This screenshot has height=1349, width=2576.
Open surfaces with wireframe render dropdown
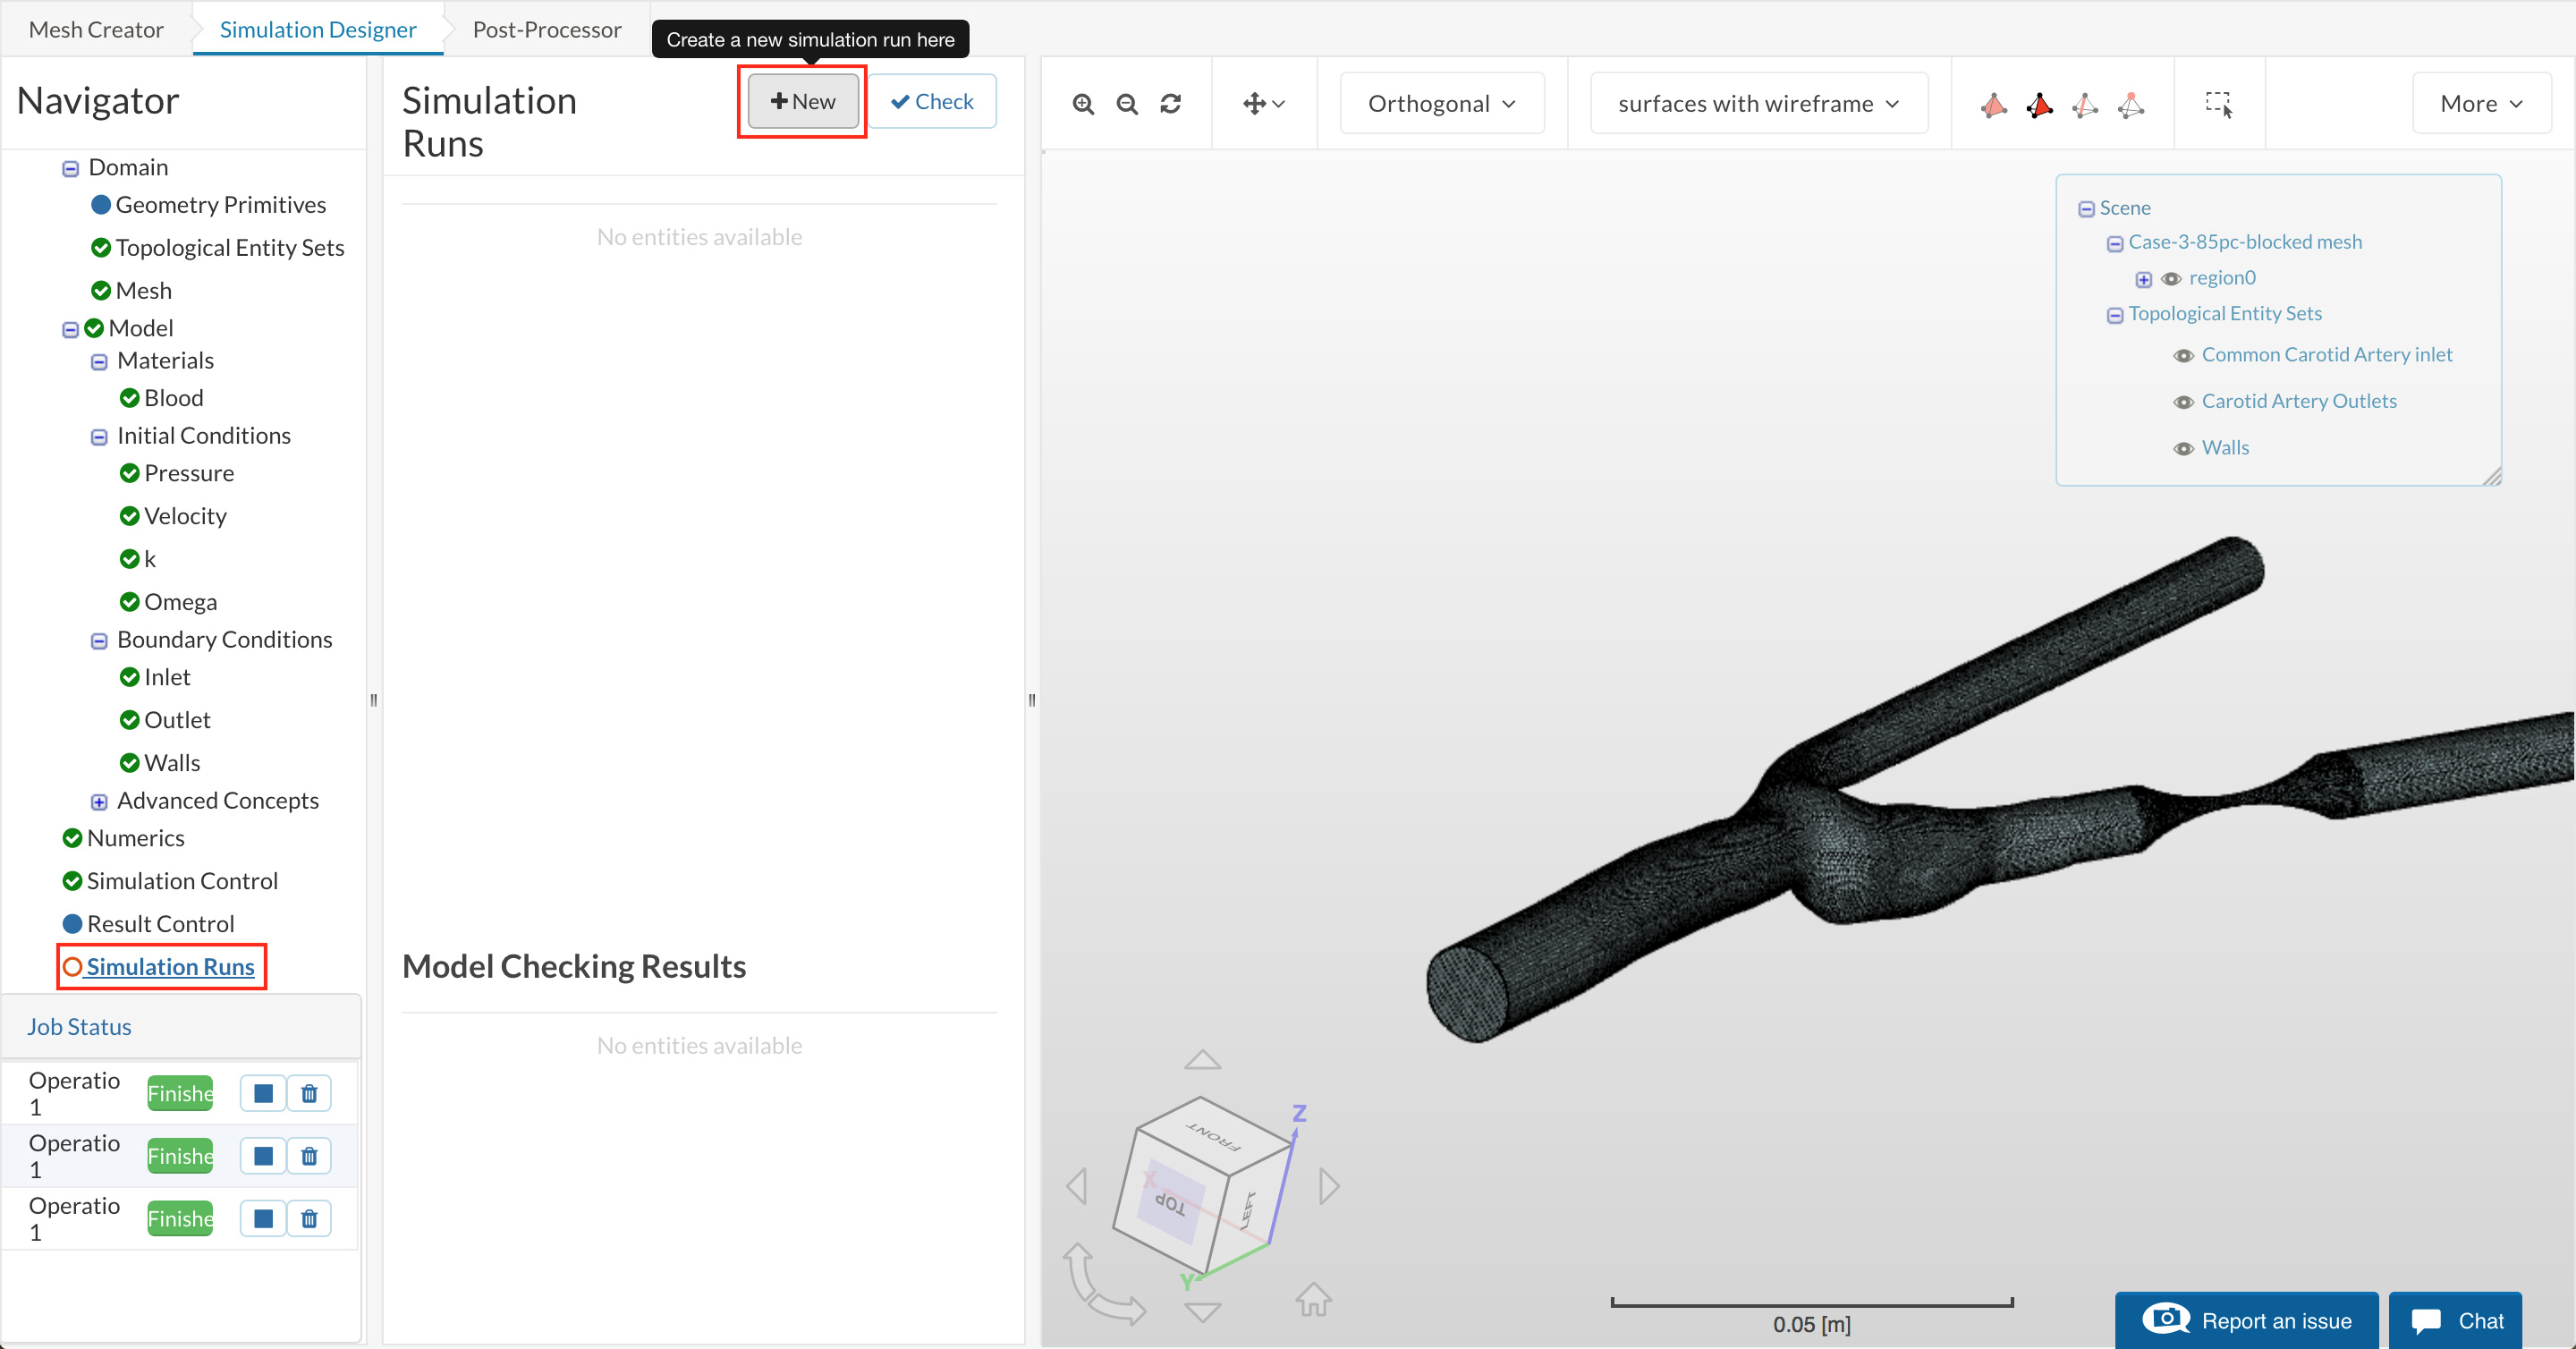pos(1758,104)
